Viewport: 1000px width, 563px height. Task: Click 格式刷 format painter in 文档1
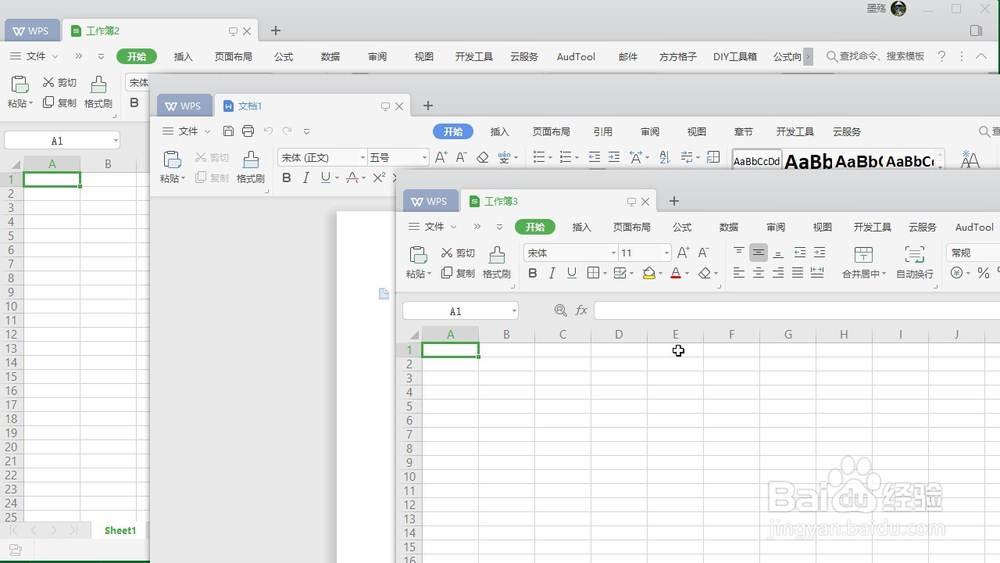(251, 167)
